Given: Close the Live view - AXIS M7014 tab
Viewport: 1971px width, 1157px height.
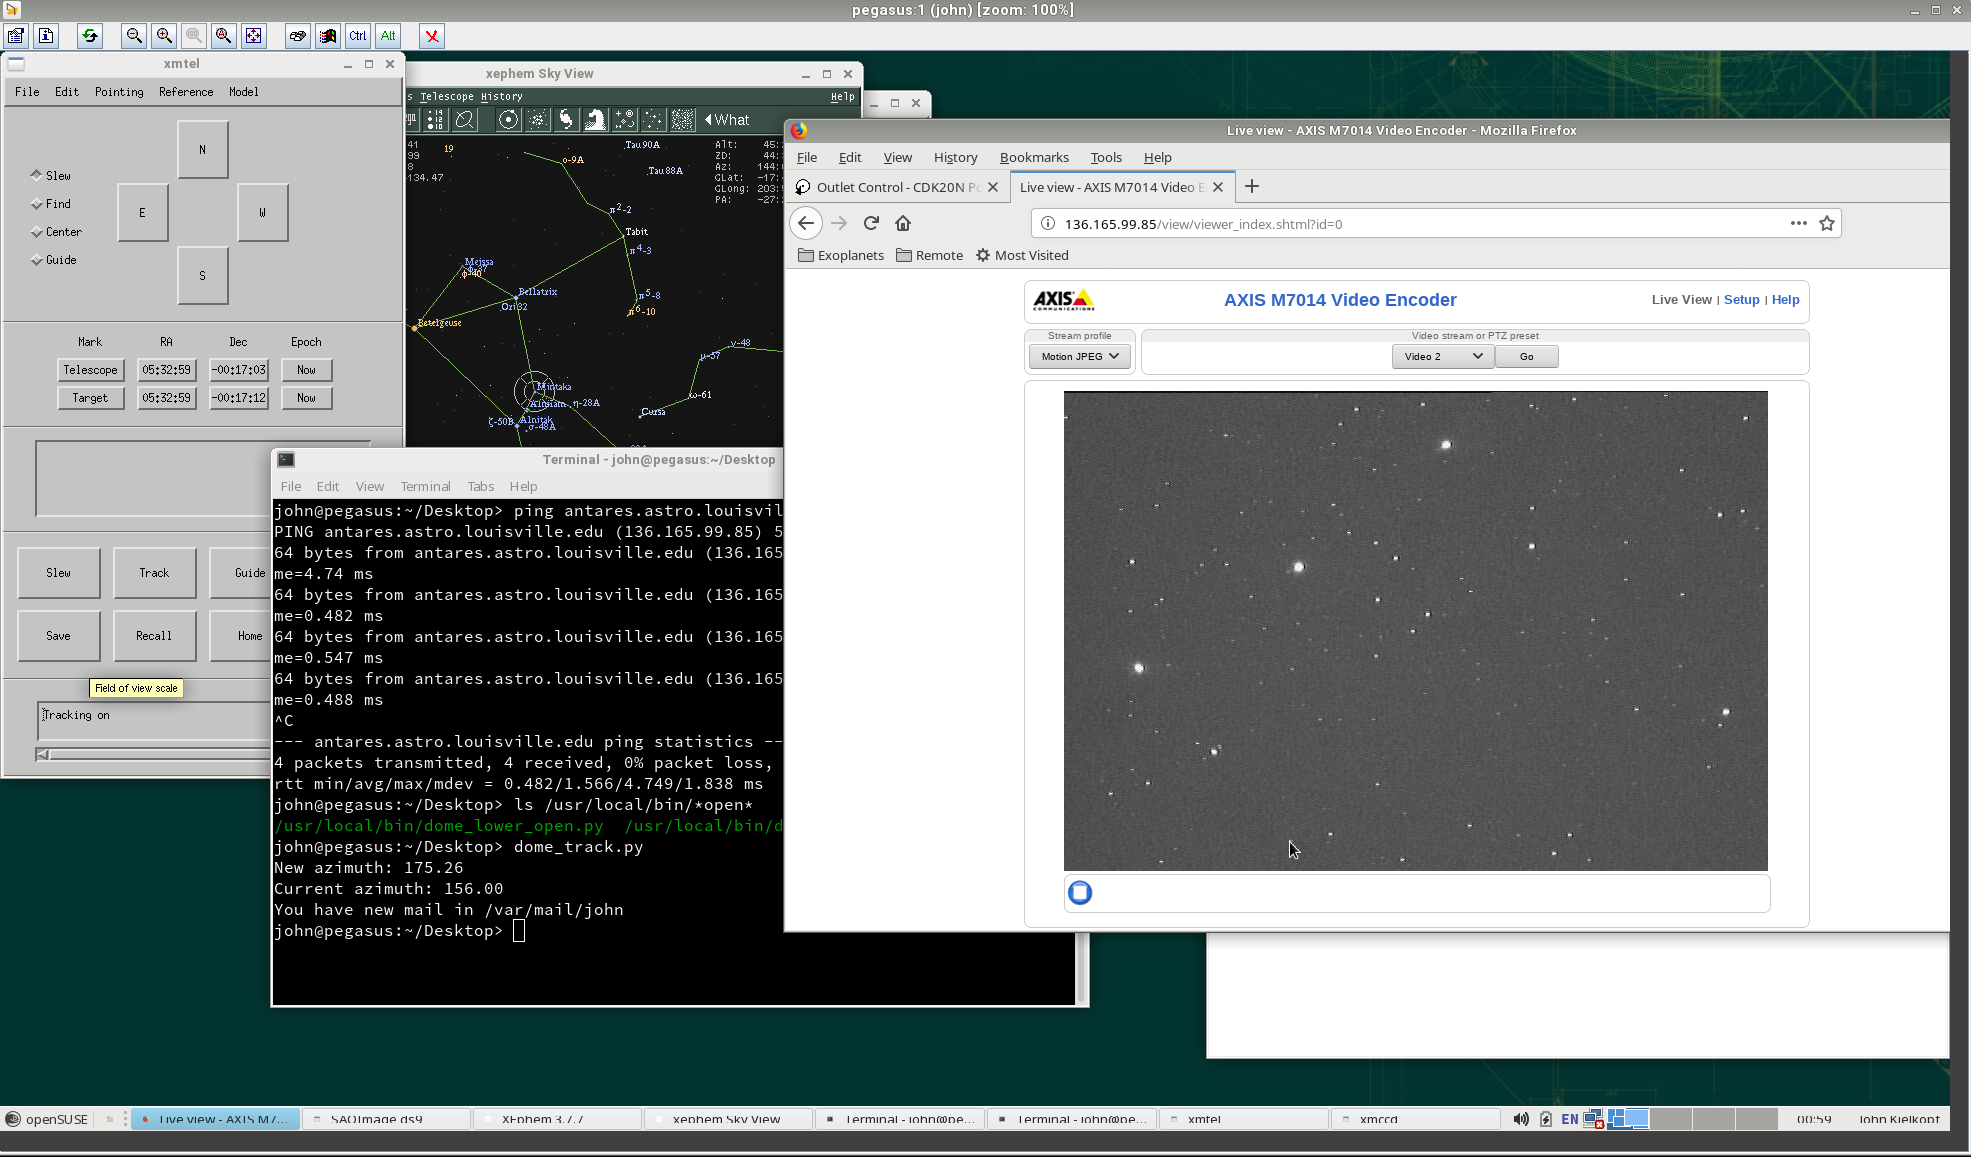Looking at the screenshot, I should (1217, 187).
